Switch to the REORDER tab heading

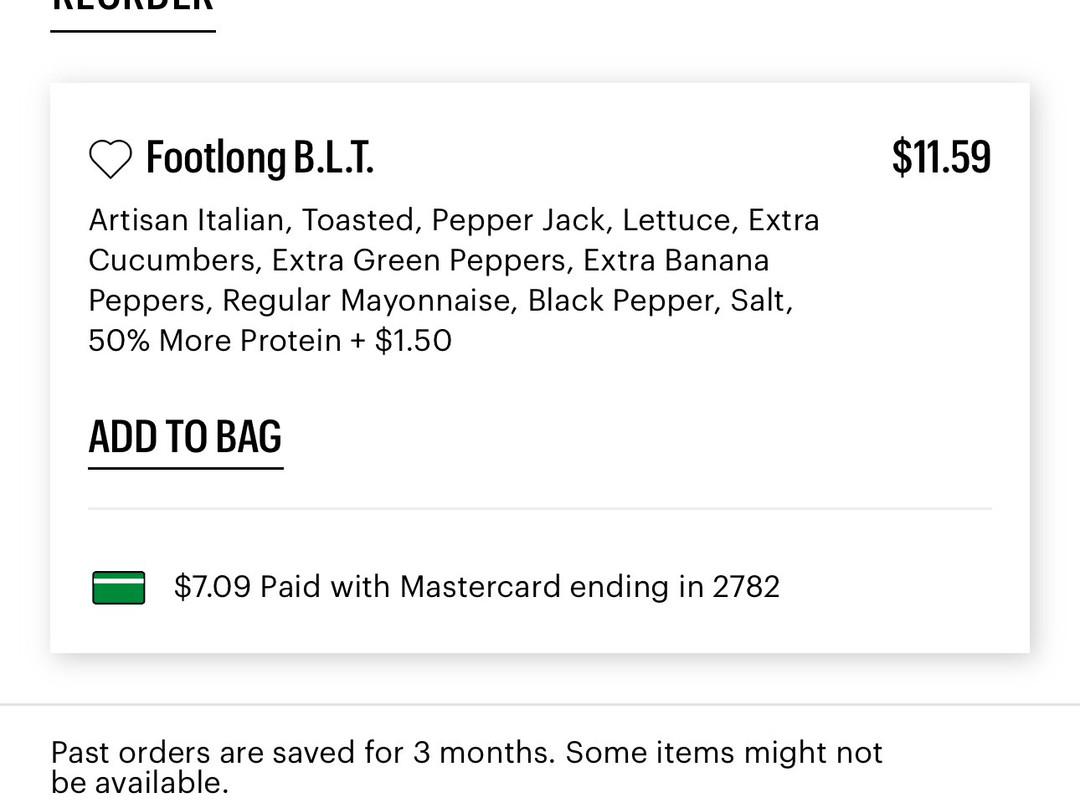click(x=132, y=6)
